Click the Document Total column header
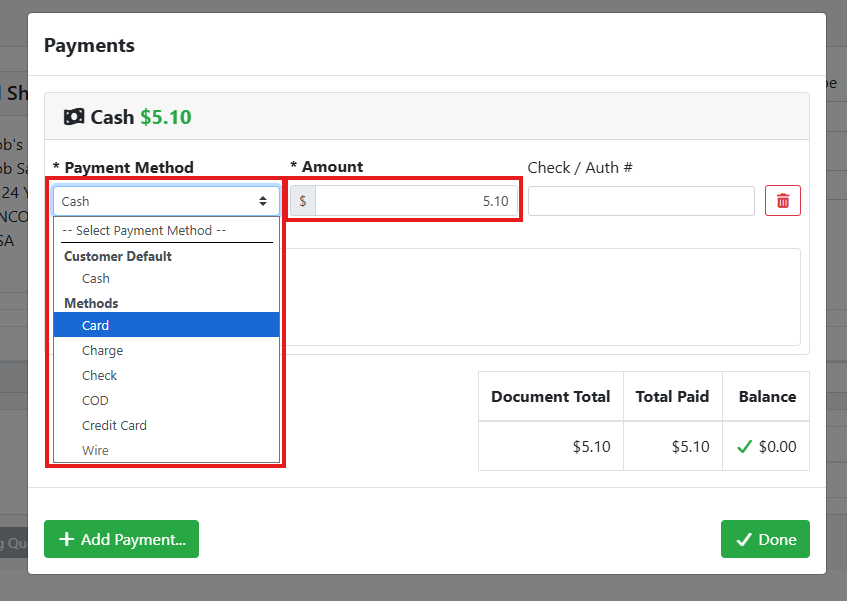The height and width of the screenshot is (601, 847). [x=550, y=397]
